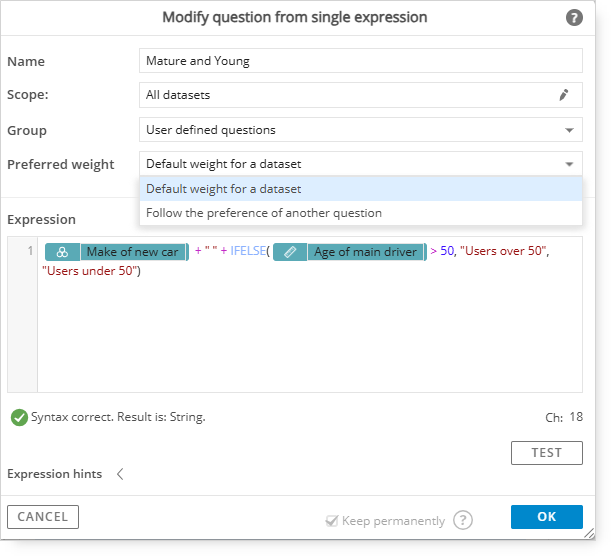This screenshot has width=611, height=556.
Task: Grab the dialog resize corner handle
Action: [x=589, y=533]
